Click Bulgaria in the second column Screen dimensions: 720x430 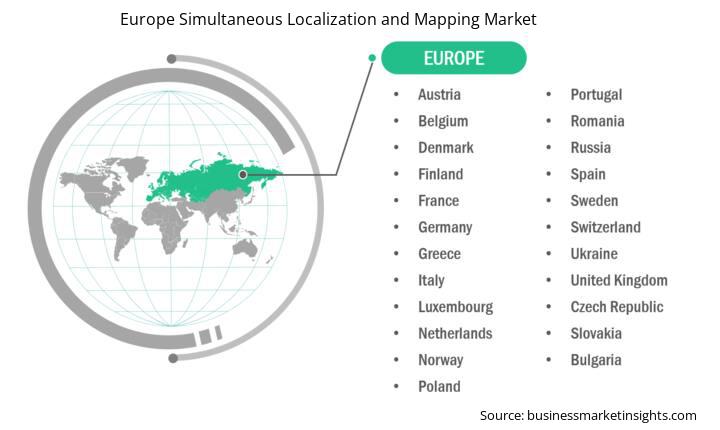(x=596, y=360)
